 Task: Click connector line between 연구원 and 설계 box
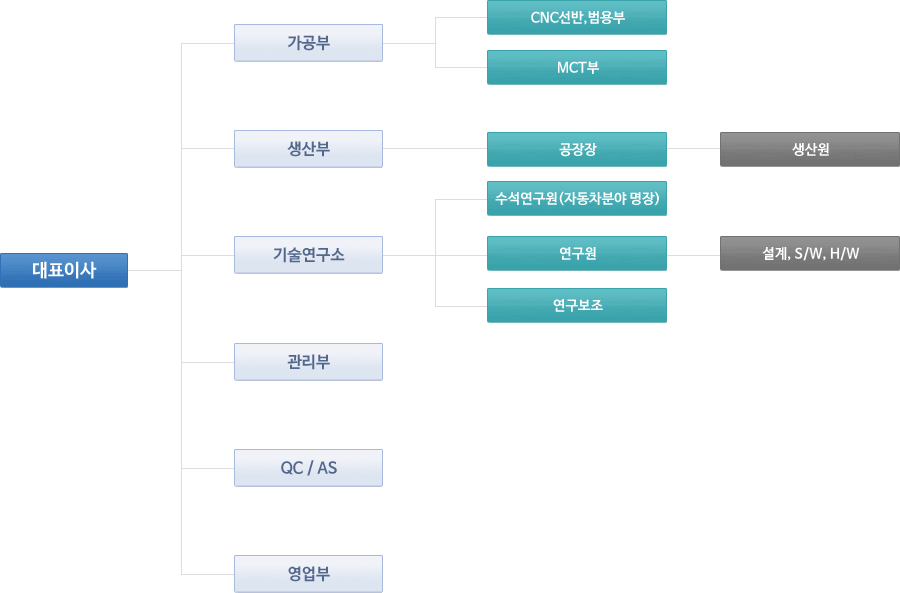(x=693, y=255)
